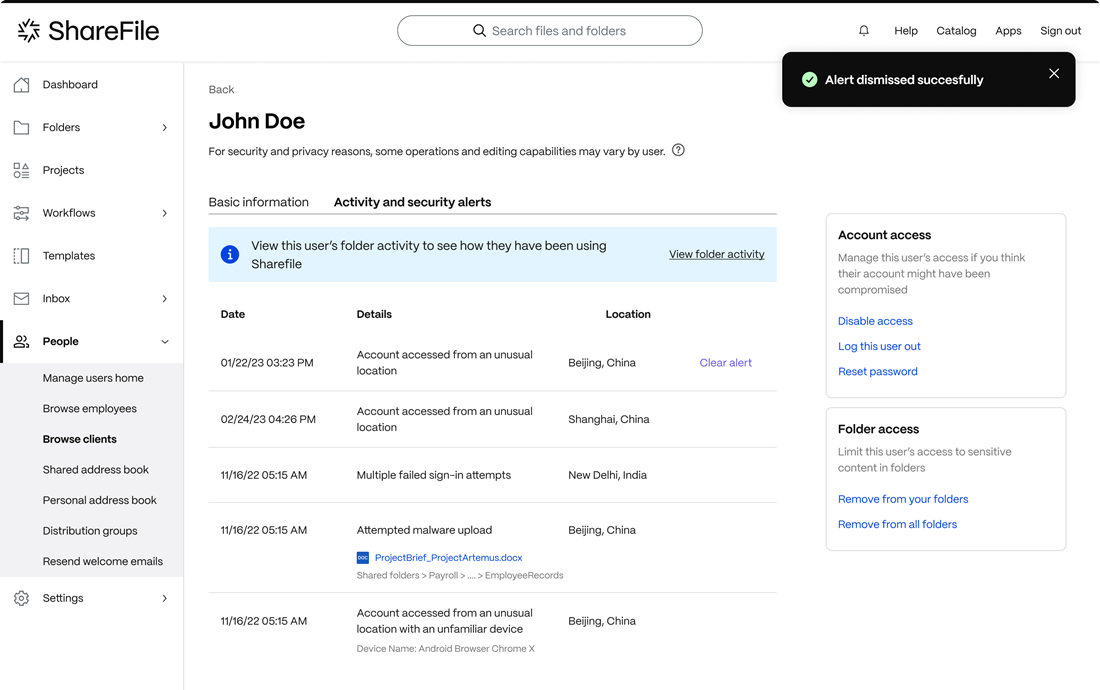
Task: Click the green success checkmark icon
Action: pyautogui.click(x=810, y=80)
